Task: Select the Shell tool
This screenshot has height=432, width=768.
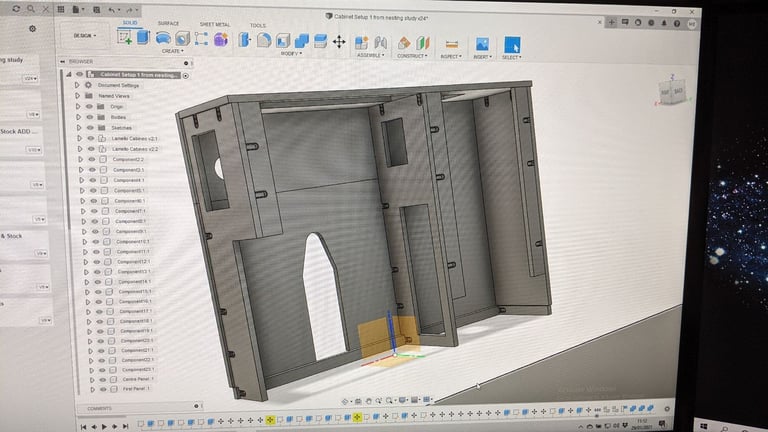Action: (x=283, y=41)
